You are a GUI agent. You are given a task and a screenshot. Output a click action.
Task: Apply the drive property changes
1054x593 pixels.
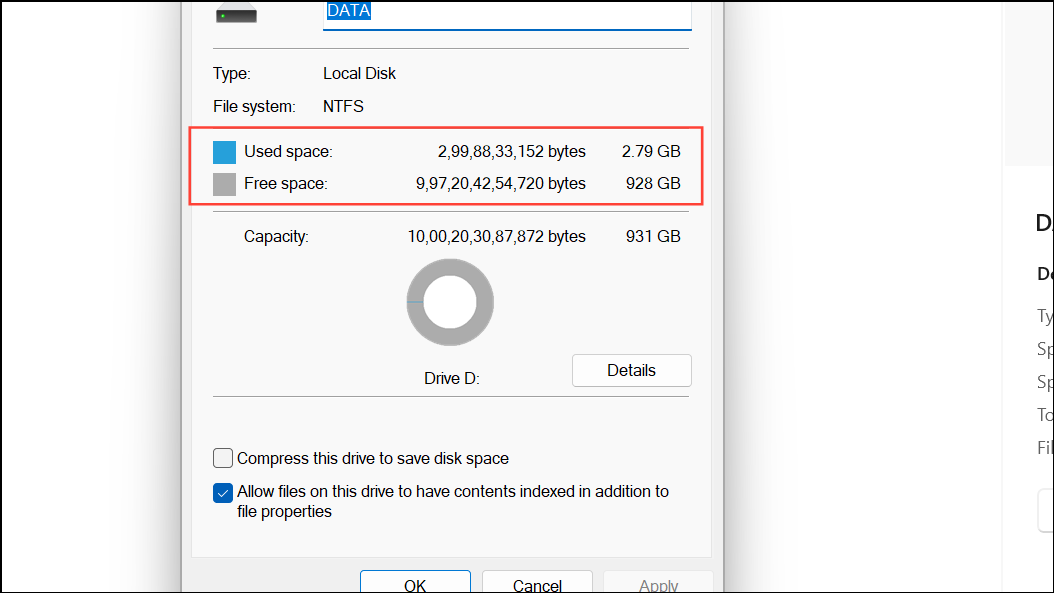[x=658, y=585]
